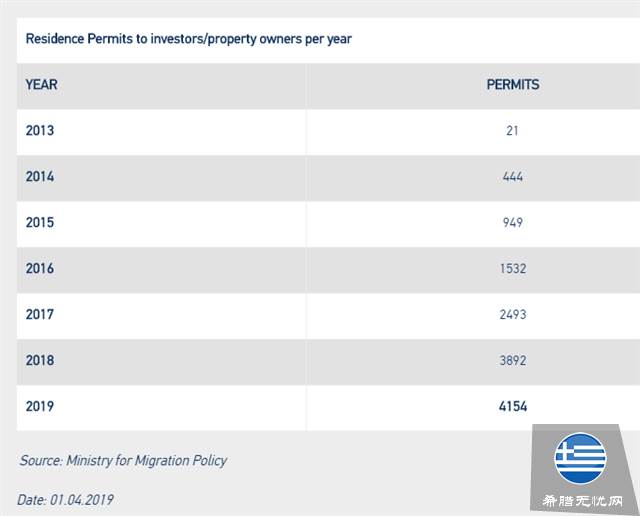The height and width of the screenshot is (516, 640).
Task: Click the table title about Residence Permits
Action: [x=188, y=40]
